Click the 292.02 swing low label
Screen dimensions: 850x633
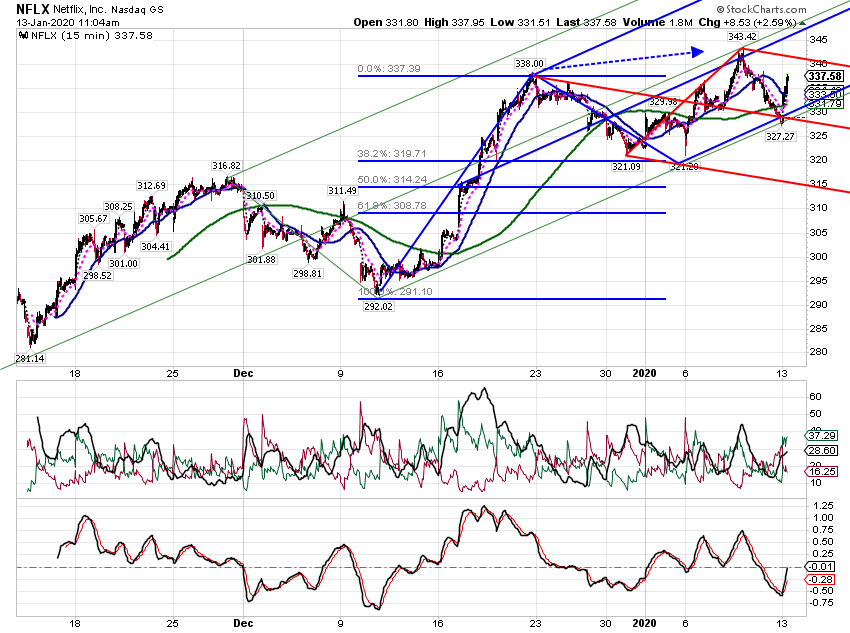(x=378, y=307)
